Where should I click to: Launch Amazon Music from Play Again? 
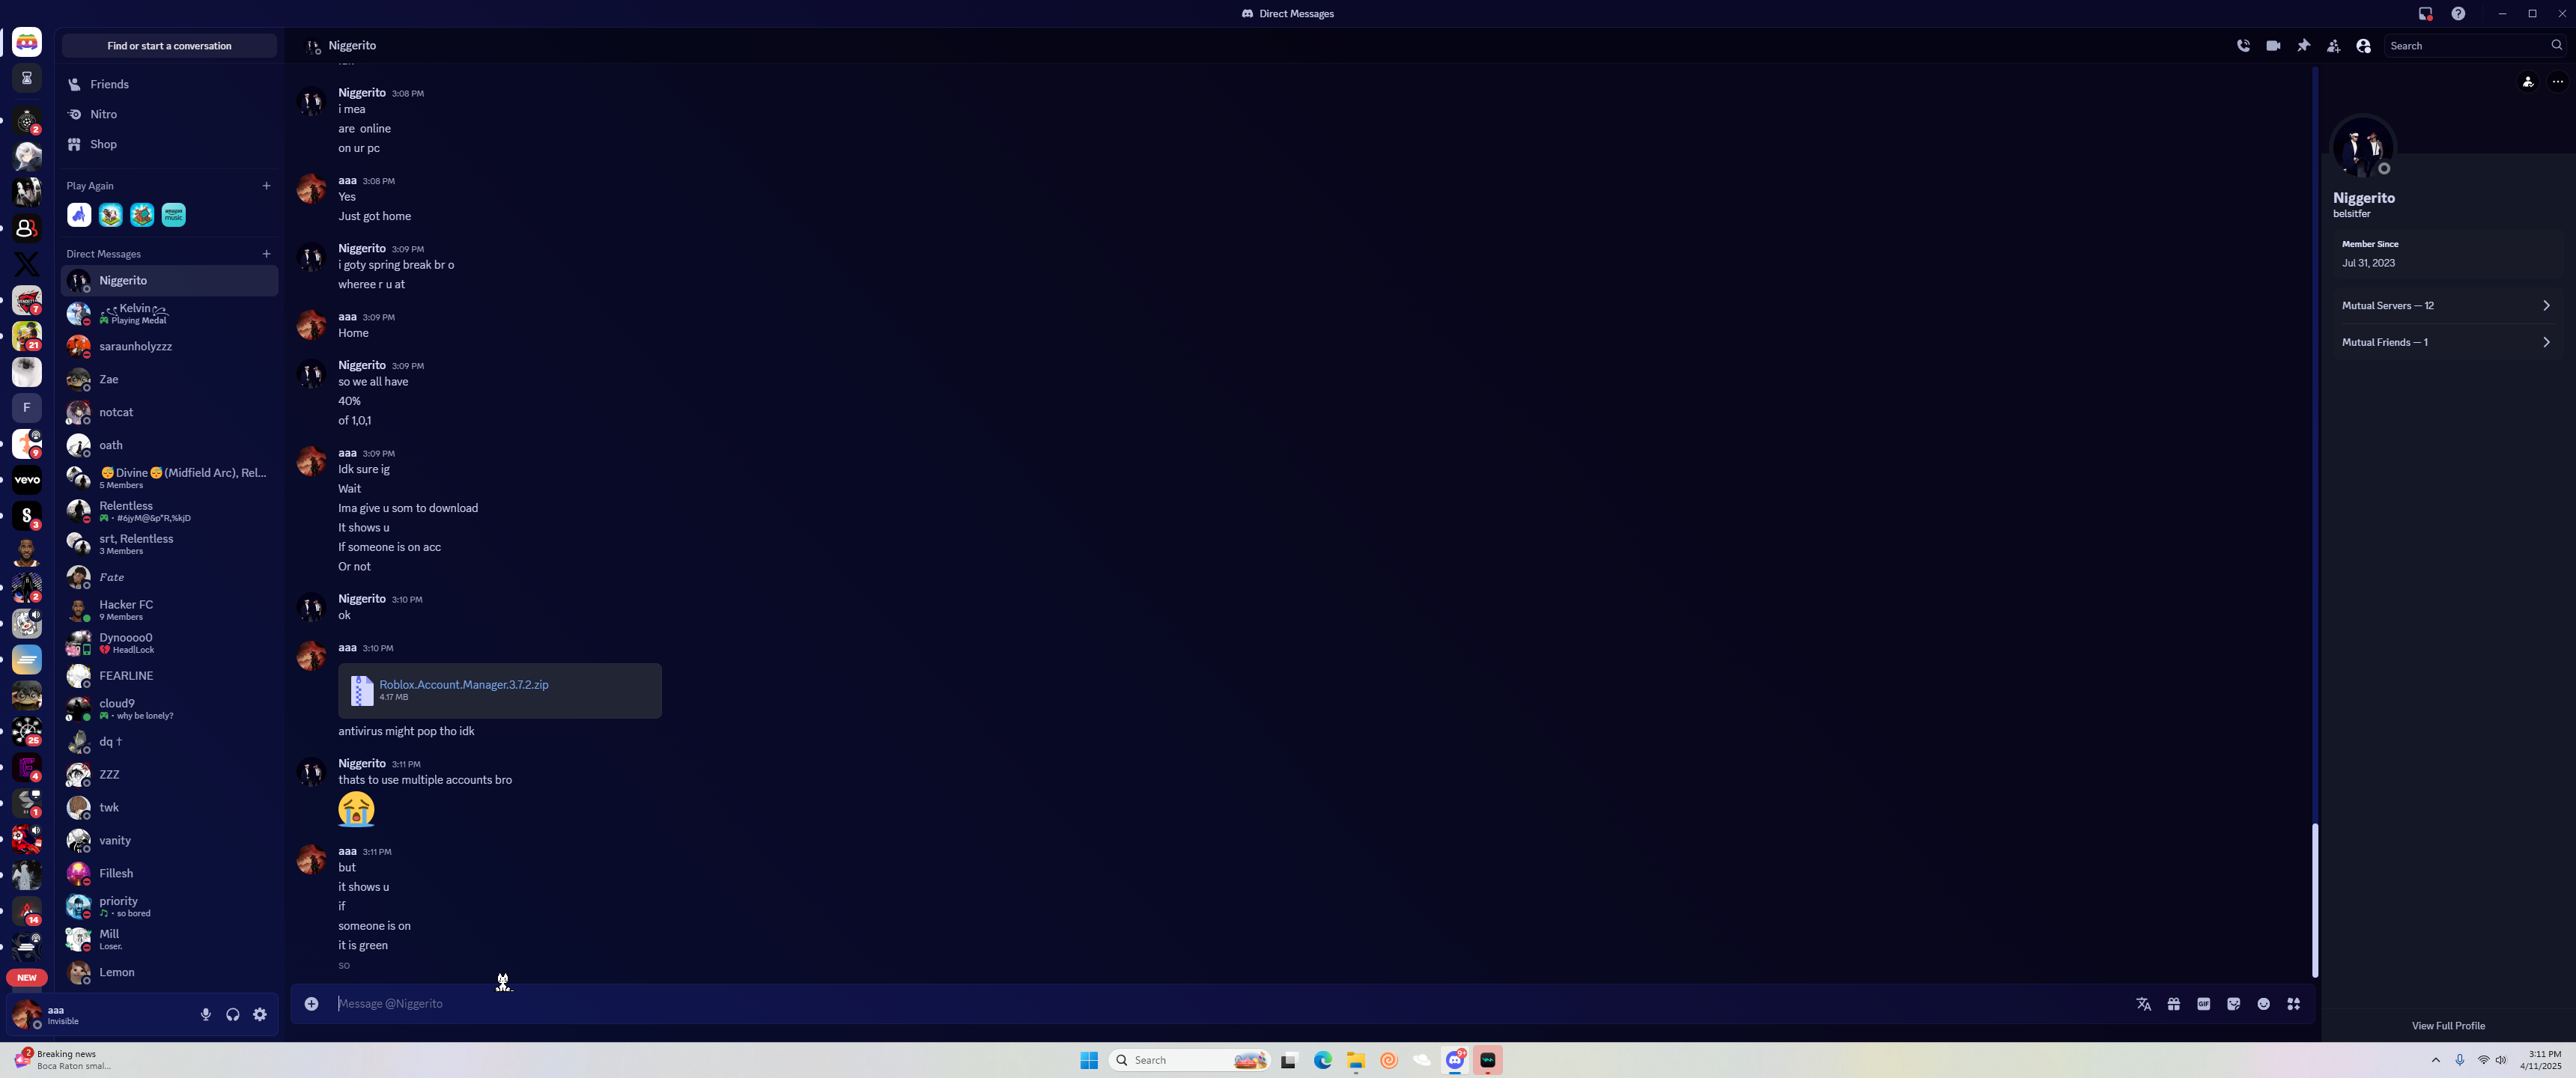point(173,215)
